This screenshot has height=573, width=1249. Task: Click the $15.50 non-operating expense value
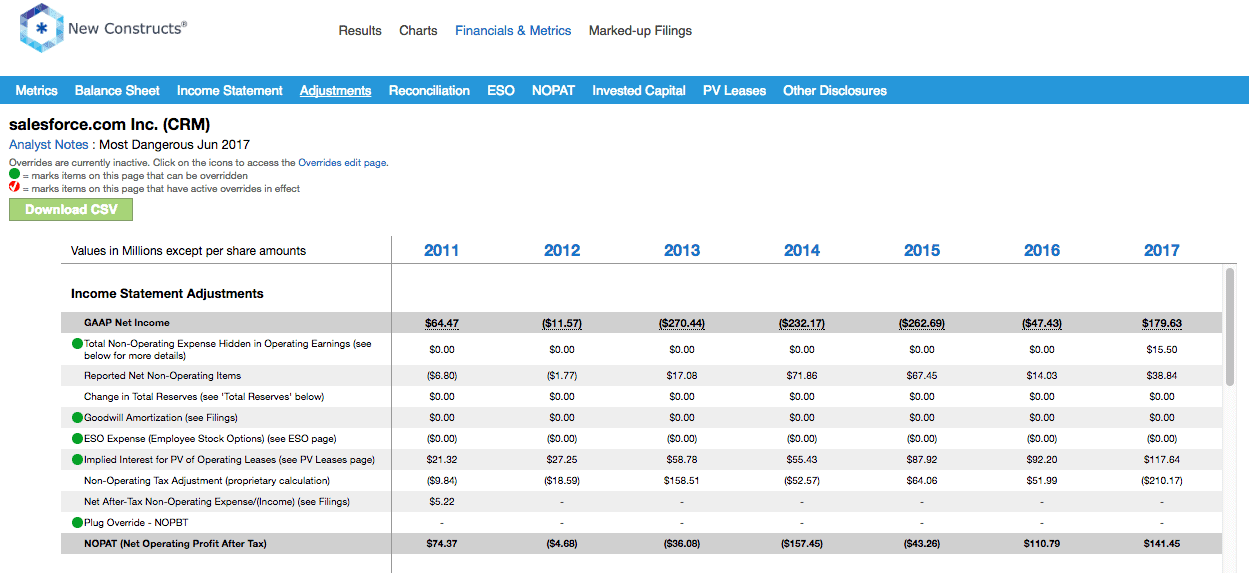tap(1162, 350)
